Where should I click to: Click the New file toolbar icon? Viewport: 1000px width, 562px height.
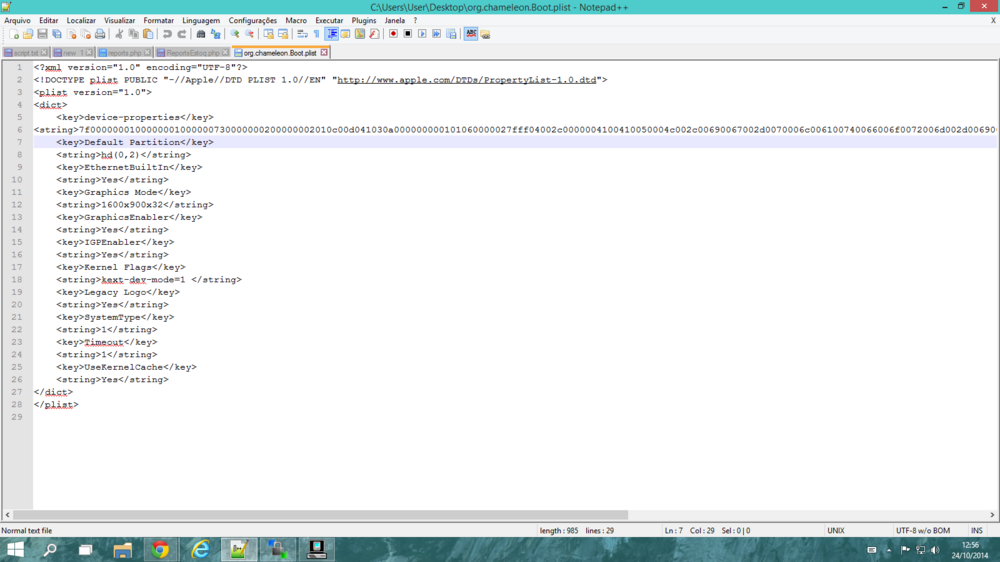tap(14, 34)
